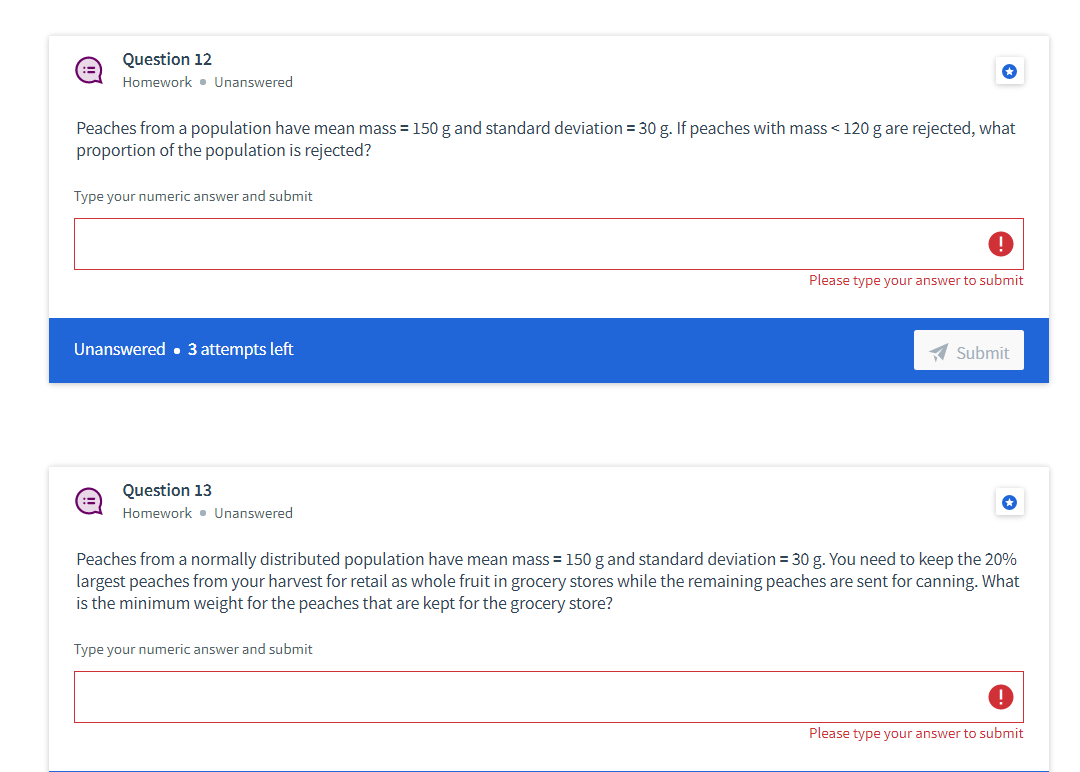This screenshot has height=772, width=1080.
Task: Click the Homework label under Question 12
Action: coord(157,82)
